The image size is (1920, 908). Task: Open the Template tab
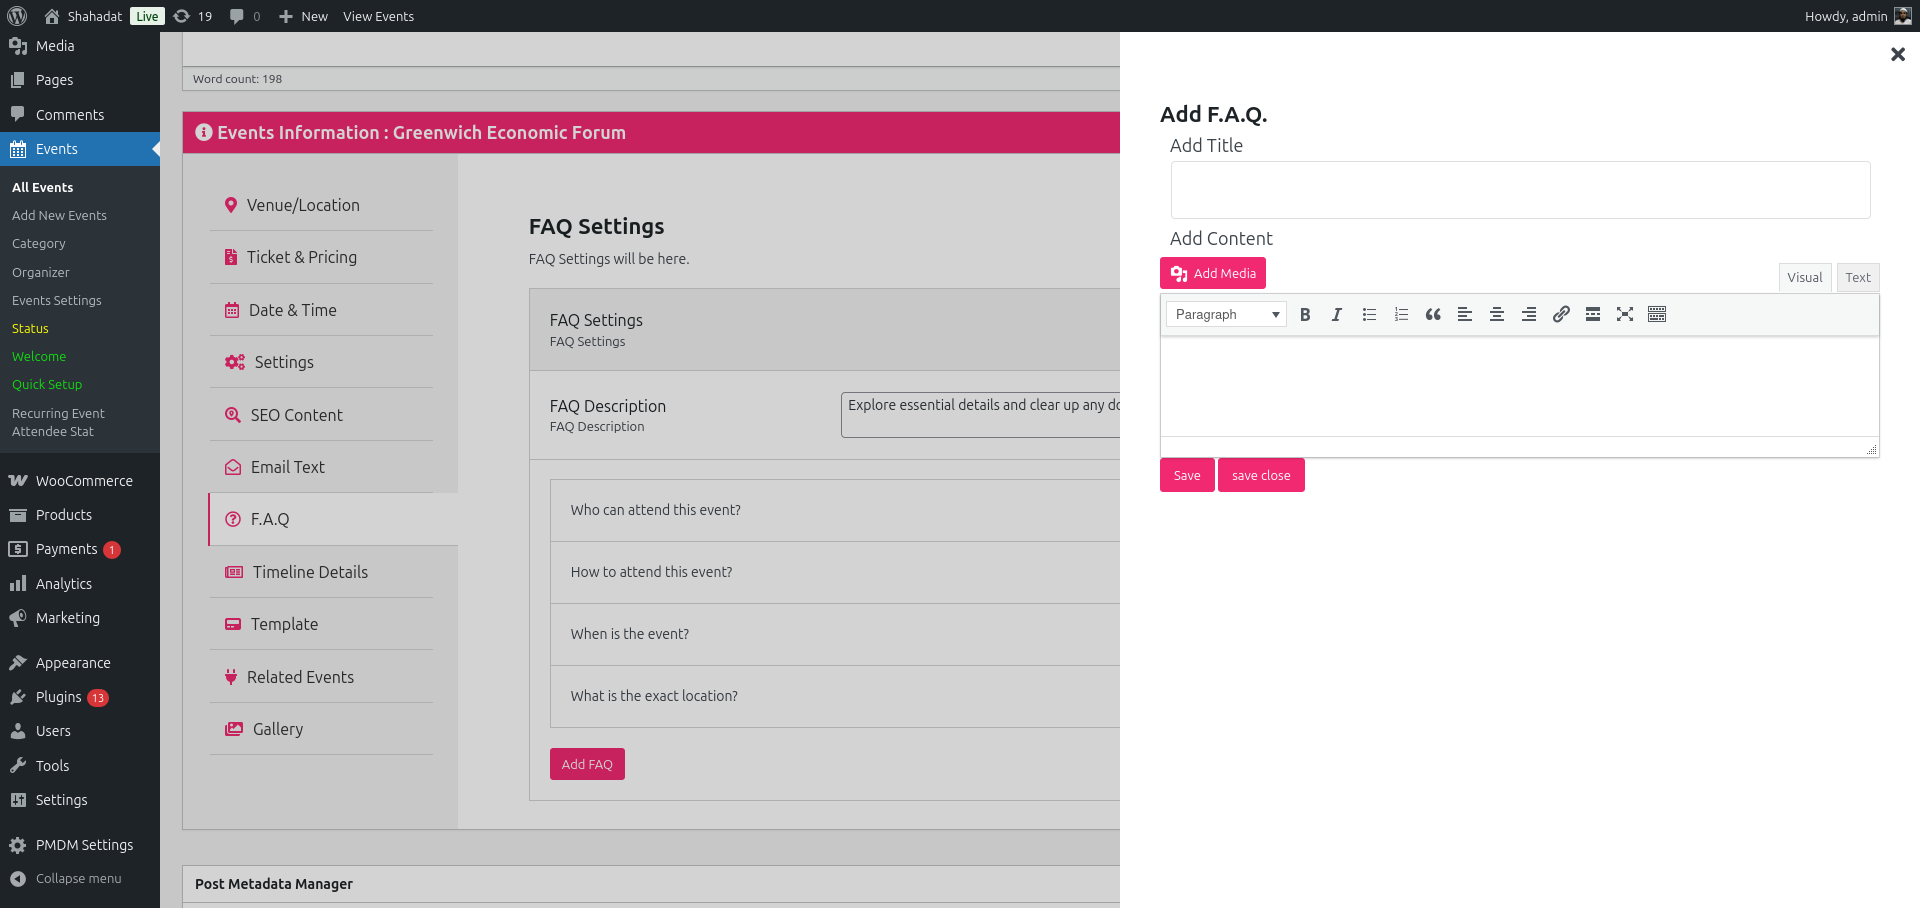[321, 624]
